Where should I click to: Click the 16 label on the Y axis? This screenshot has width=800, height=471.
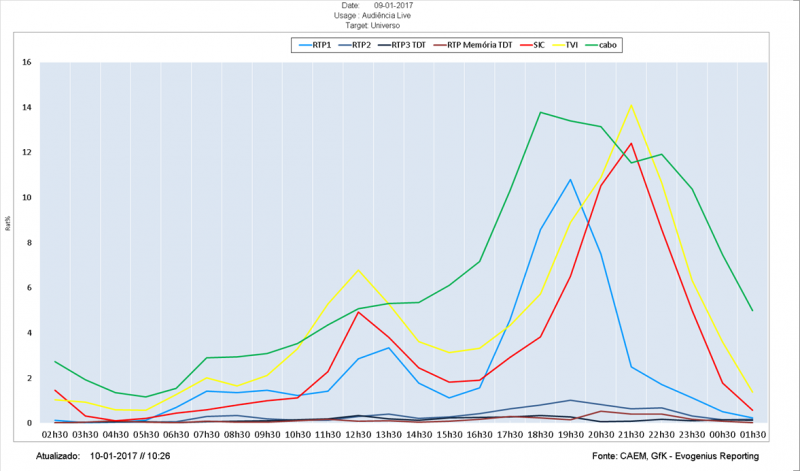(27, 62)
